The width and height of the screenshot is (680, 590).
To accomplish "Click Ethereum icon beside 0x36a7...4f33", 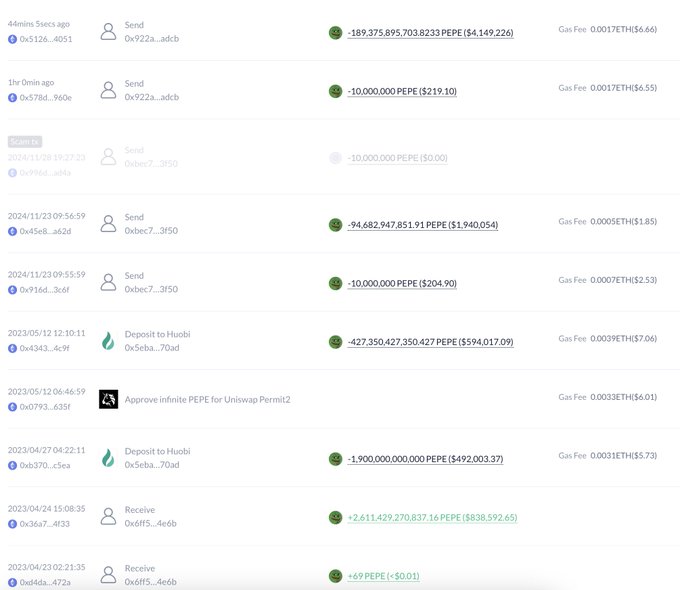I will [13, 524].
